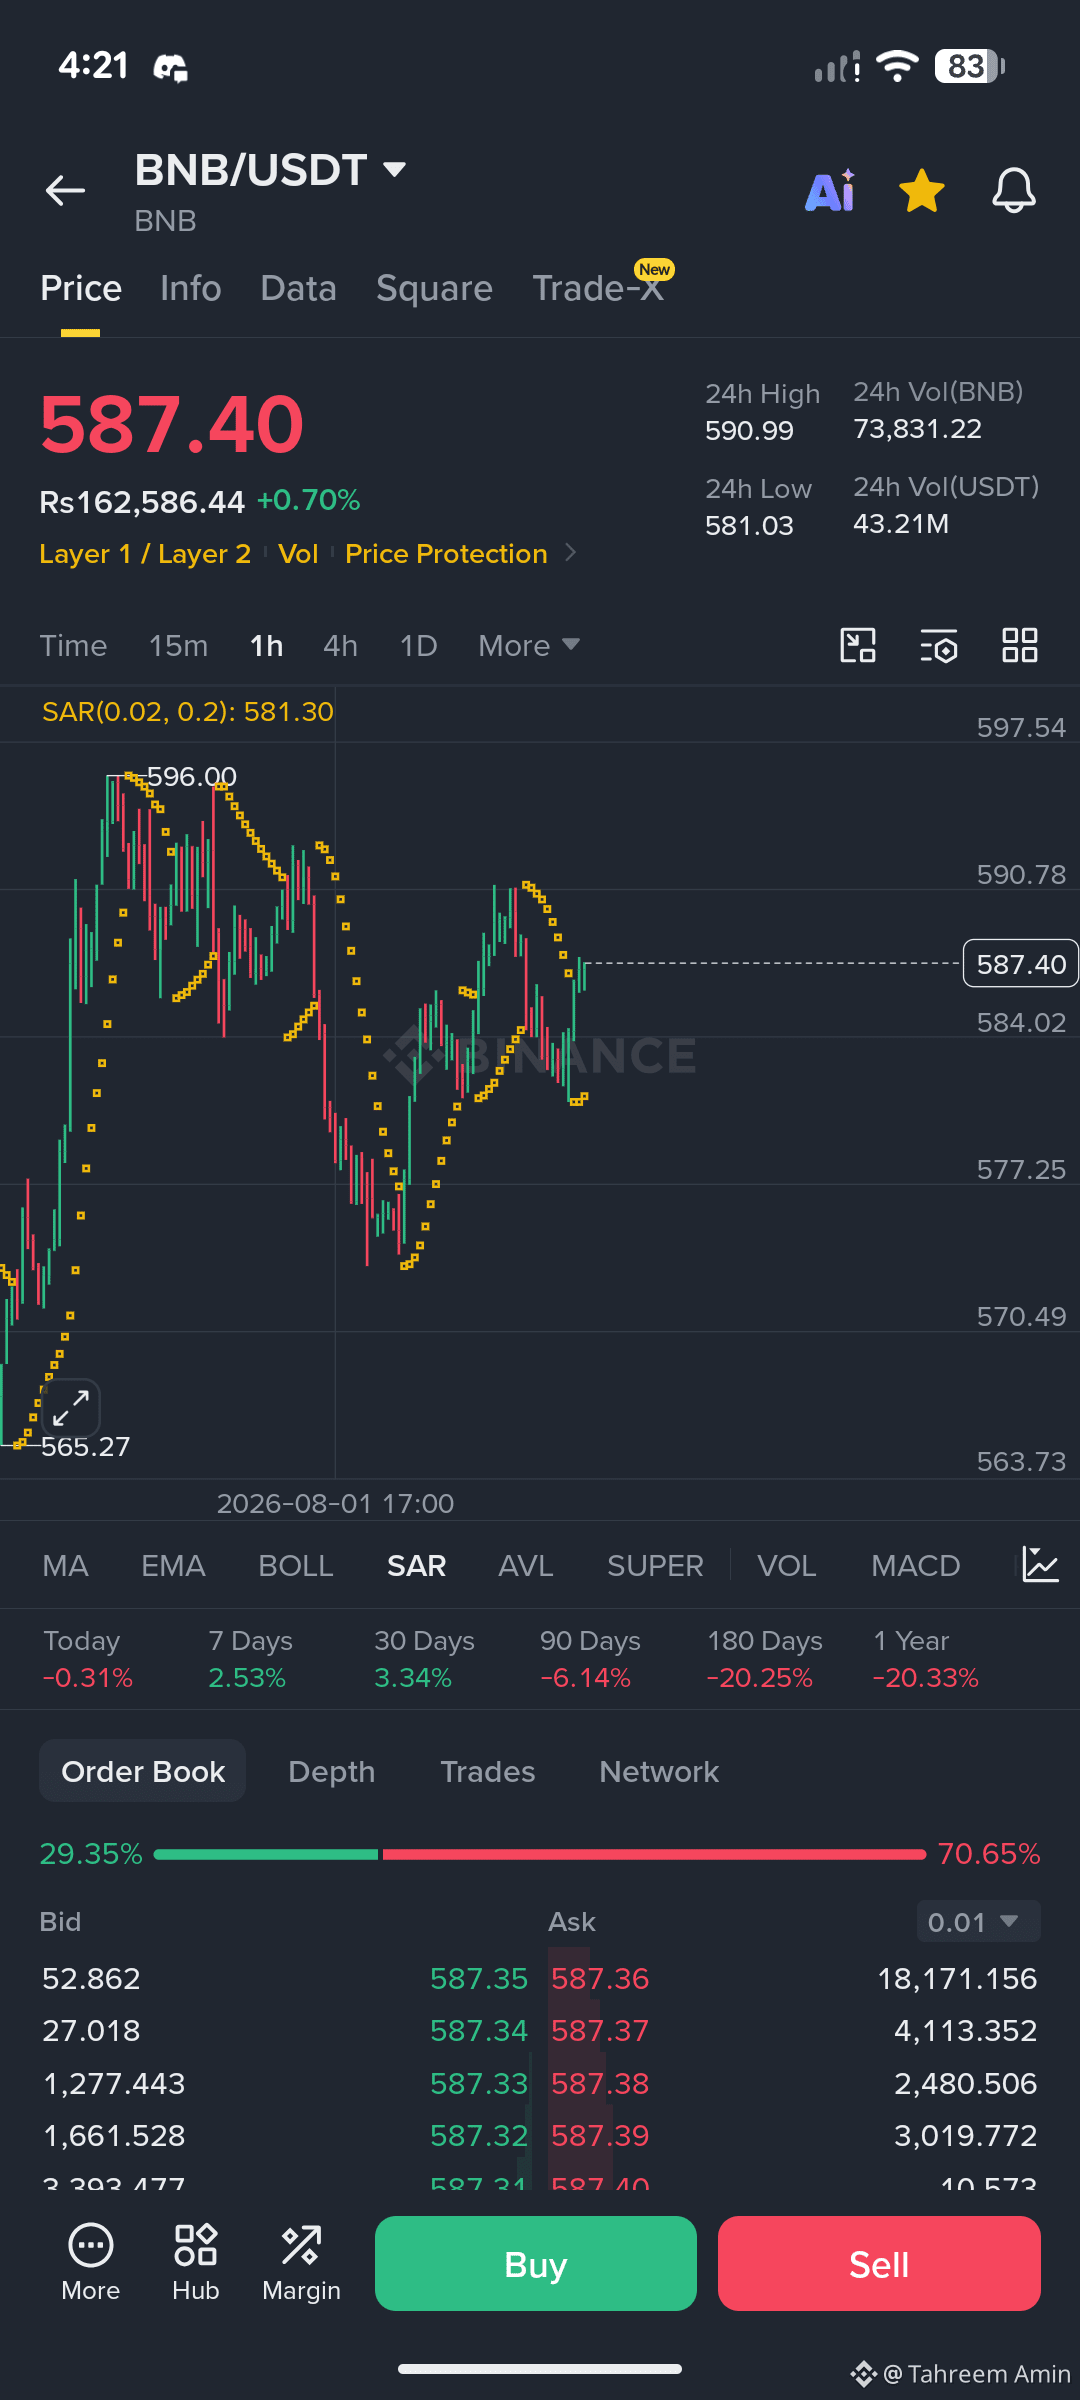The height and width of the screenshot is (2400, 1080).
Task: Tap the 7 Days 2.53% performance
Action: coord(250,1659)
